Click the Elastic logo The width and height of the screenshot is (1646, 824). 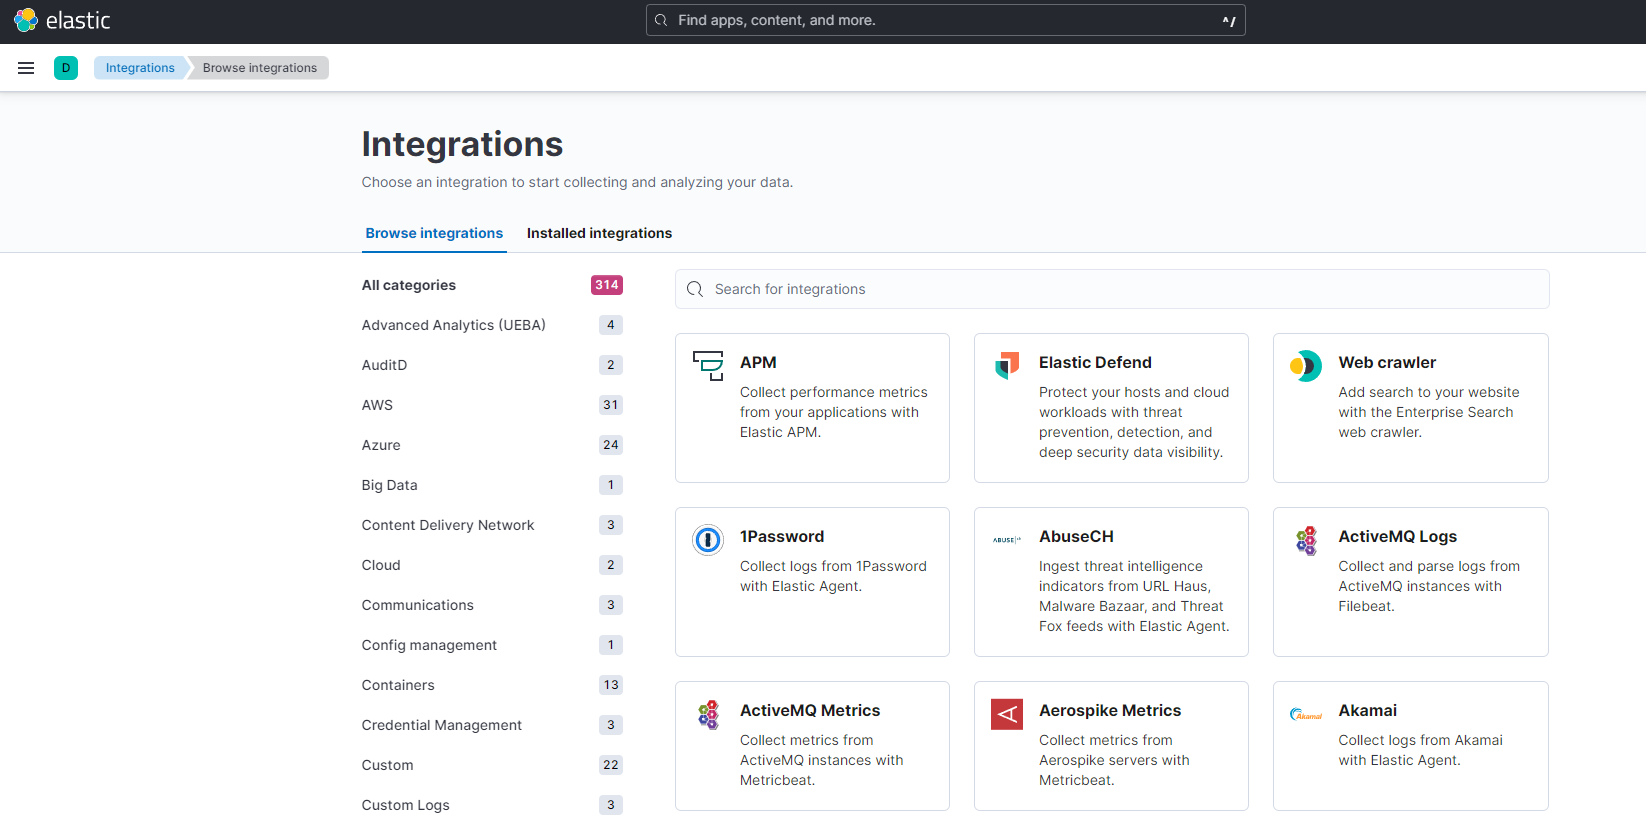click(x=62, y=20)
